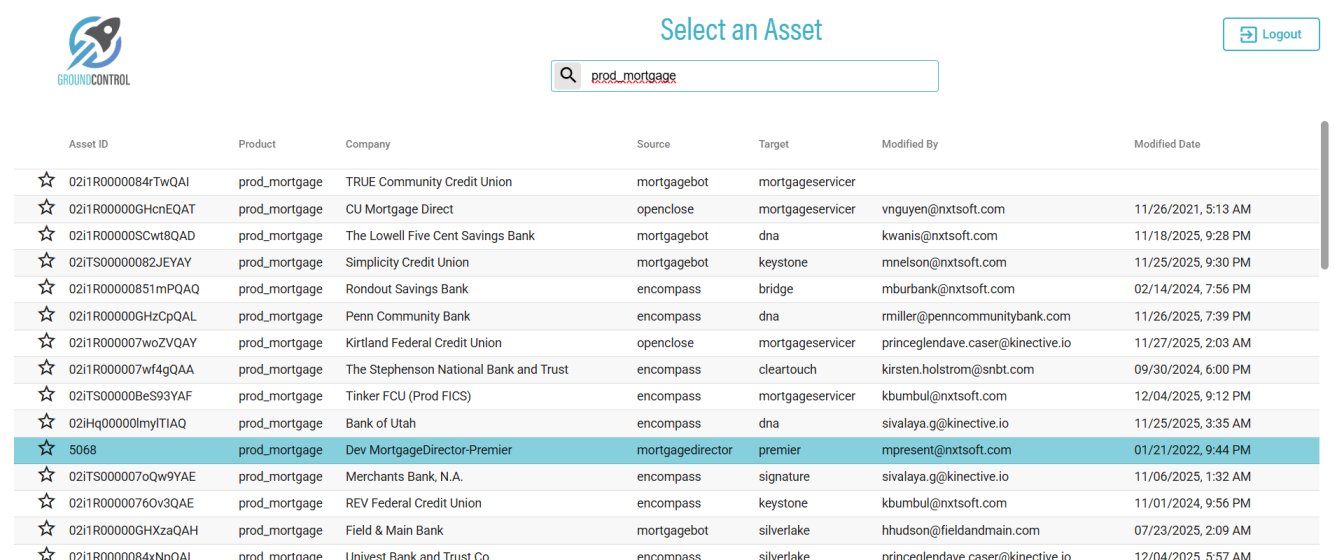Star the Bank of Utah asset
The width and height of the screenshot is (1344, 560).
[x=46, y=422]
